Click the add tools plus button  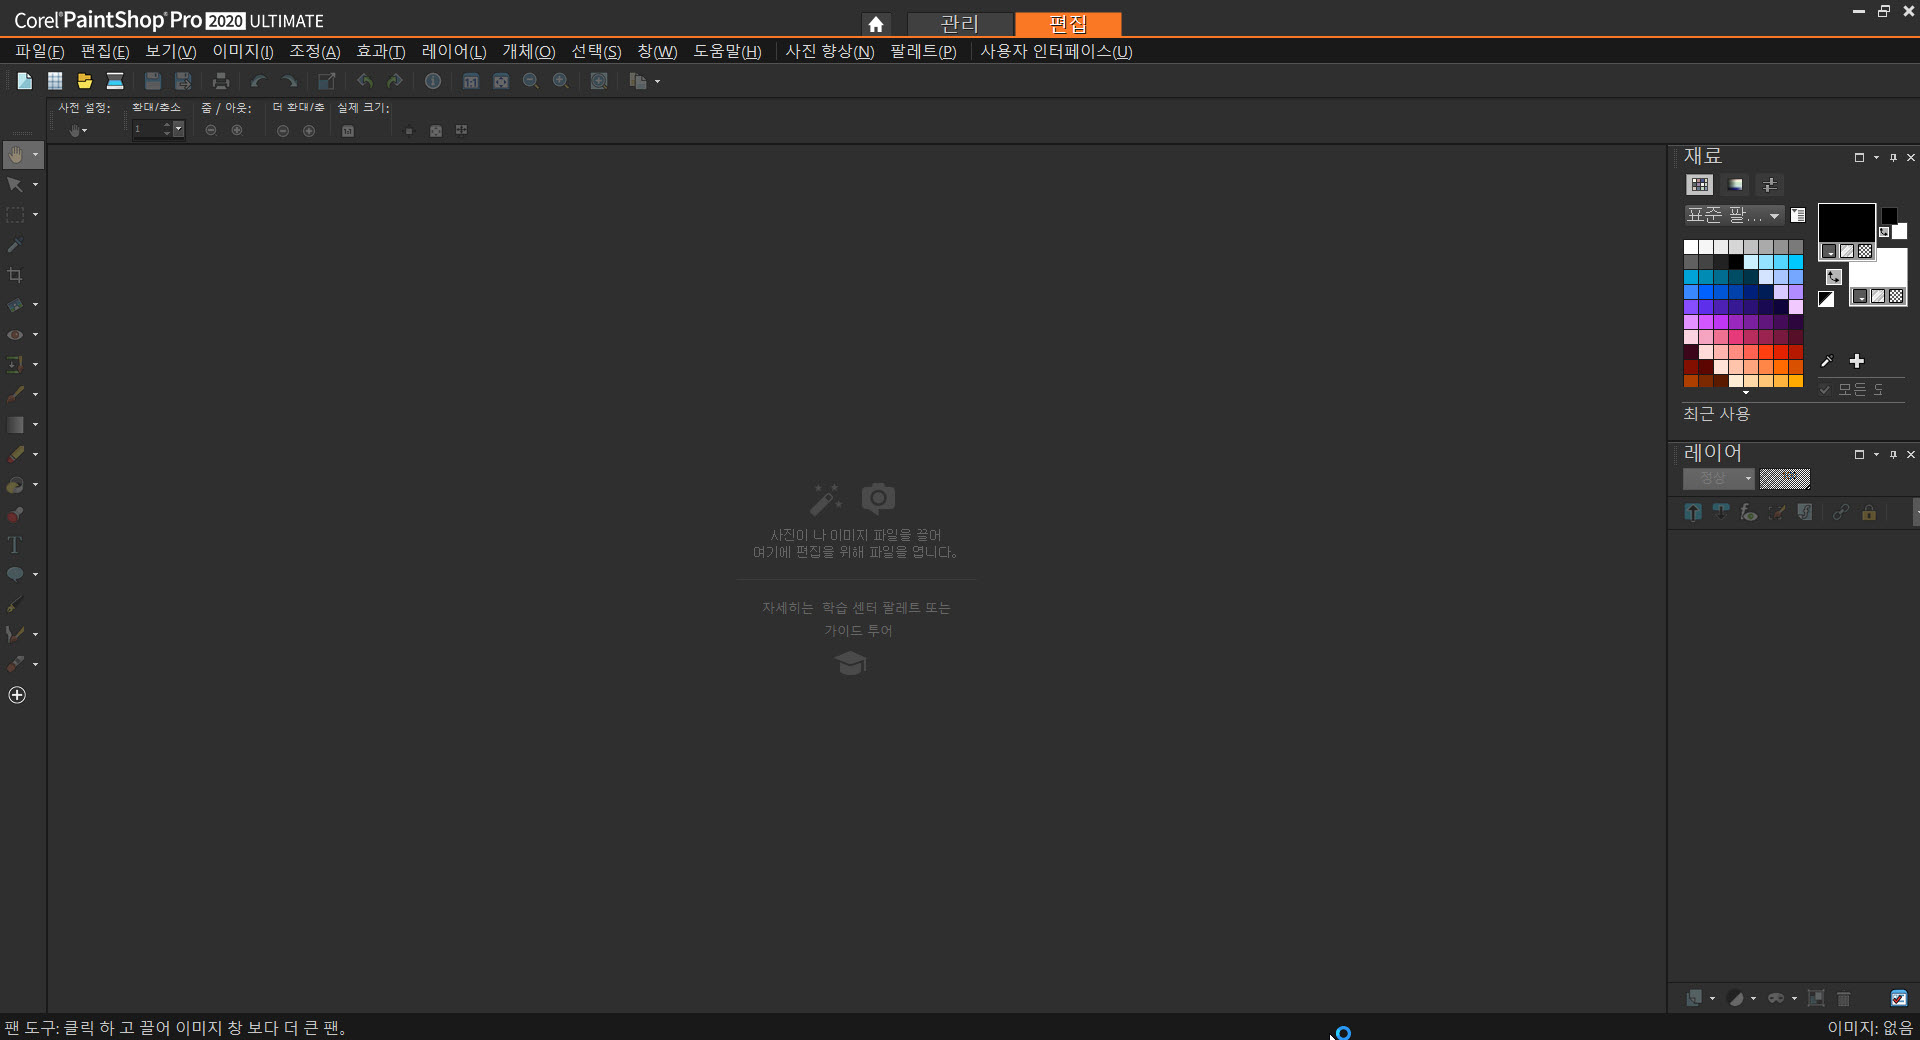17,695
